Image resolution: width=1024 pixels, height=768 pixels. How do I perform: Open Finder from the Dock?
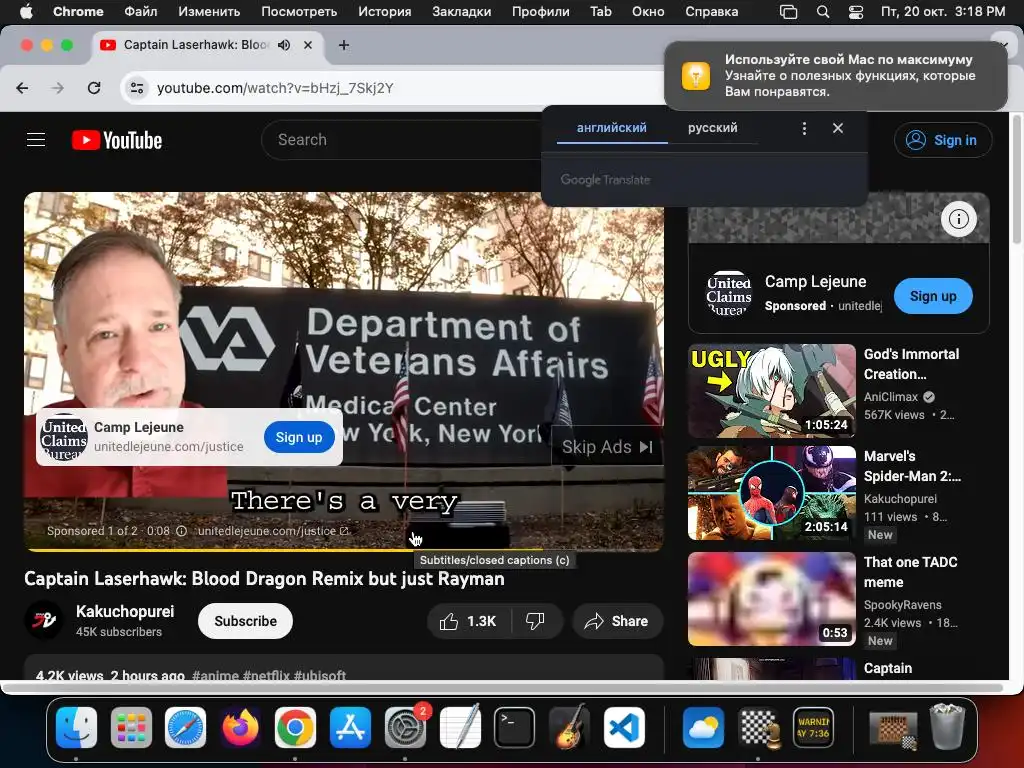76,727
